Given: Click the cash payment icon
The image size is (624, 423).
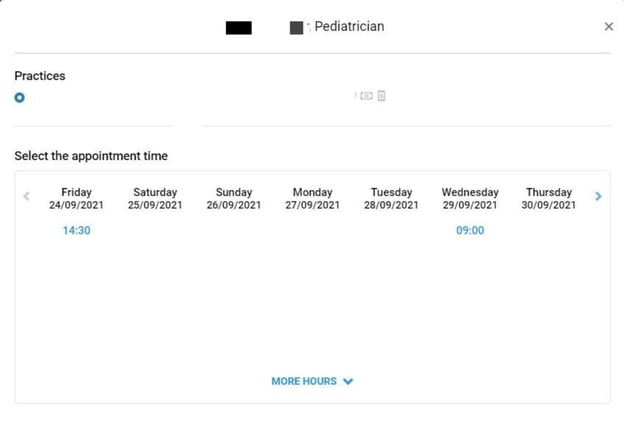Looking at the screenshot, I should tap(366, 96).
